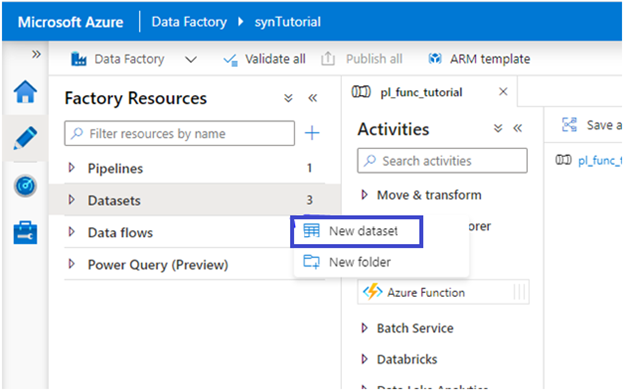The image size is (624, 391).
Task: Click the Pipelines count 1
Action: tap(309, 168)
